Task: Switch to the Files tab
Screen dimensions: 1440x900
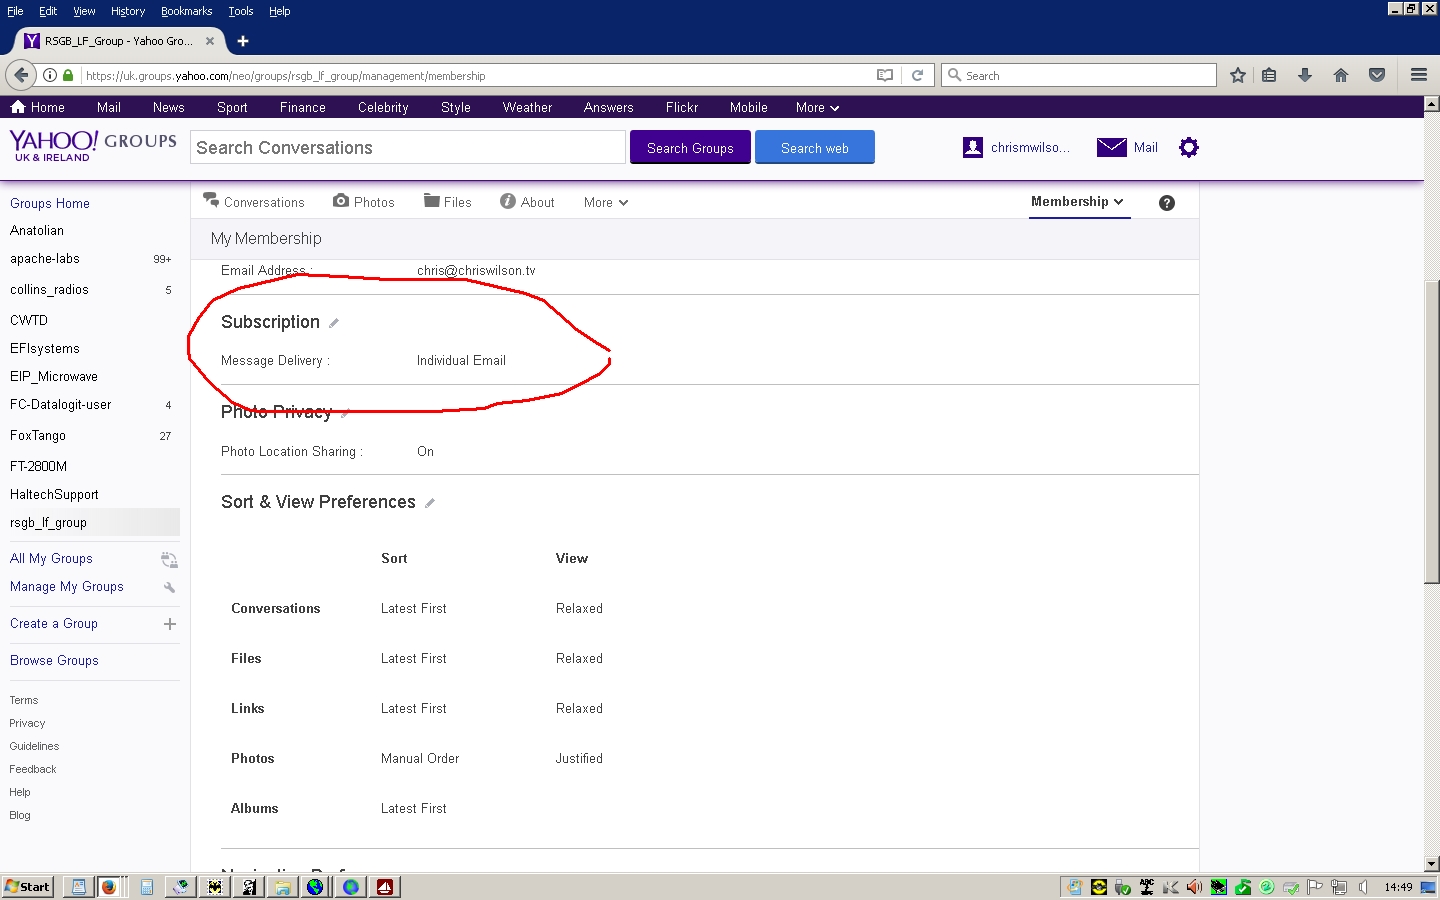Action: [448, 202]
